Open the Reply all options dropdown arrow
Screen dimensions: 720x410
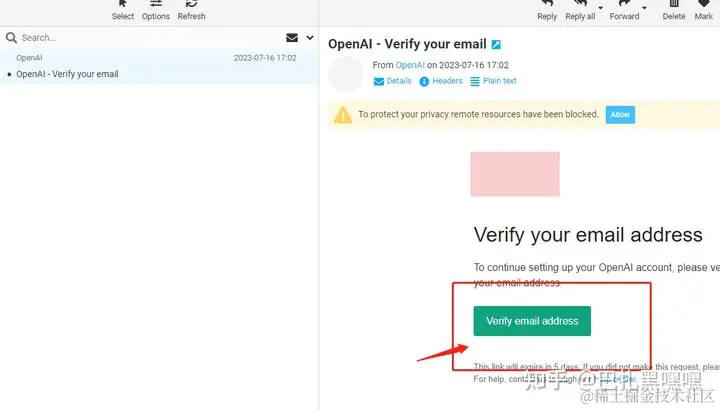600,8
